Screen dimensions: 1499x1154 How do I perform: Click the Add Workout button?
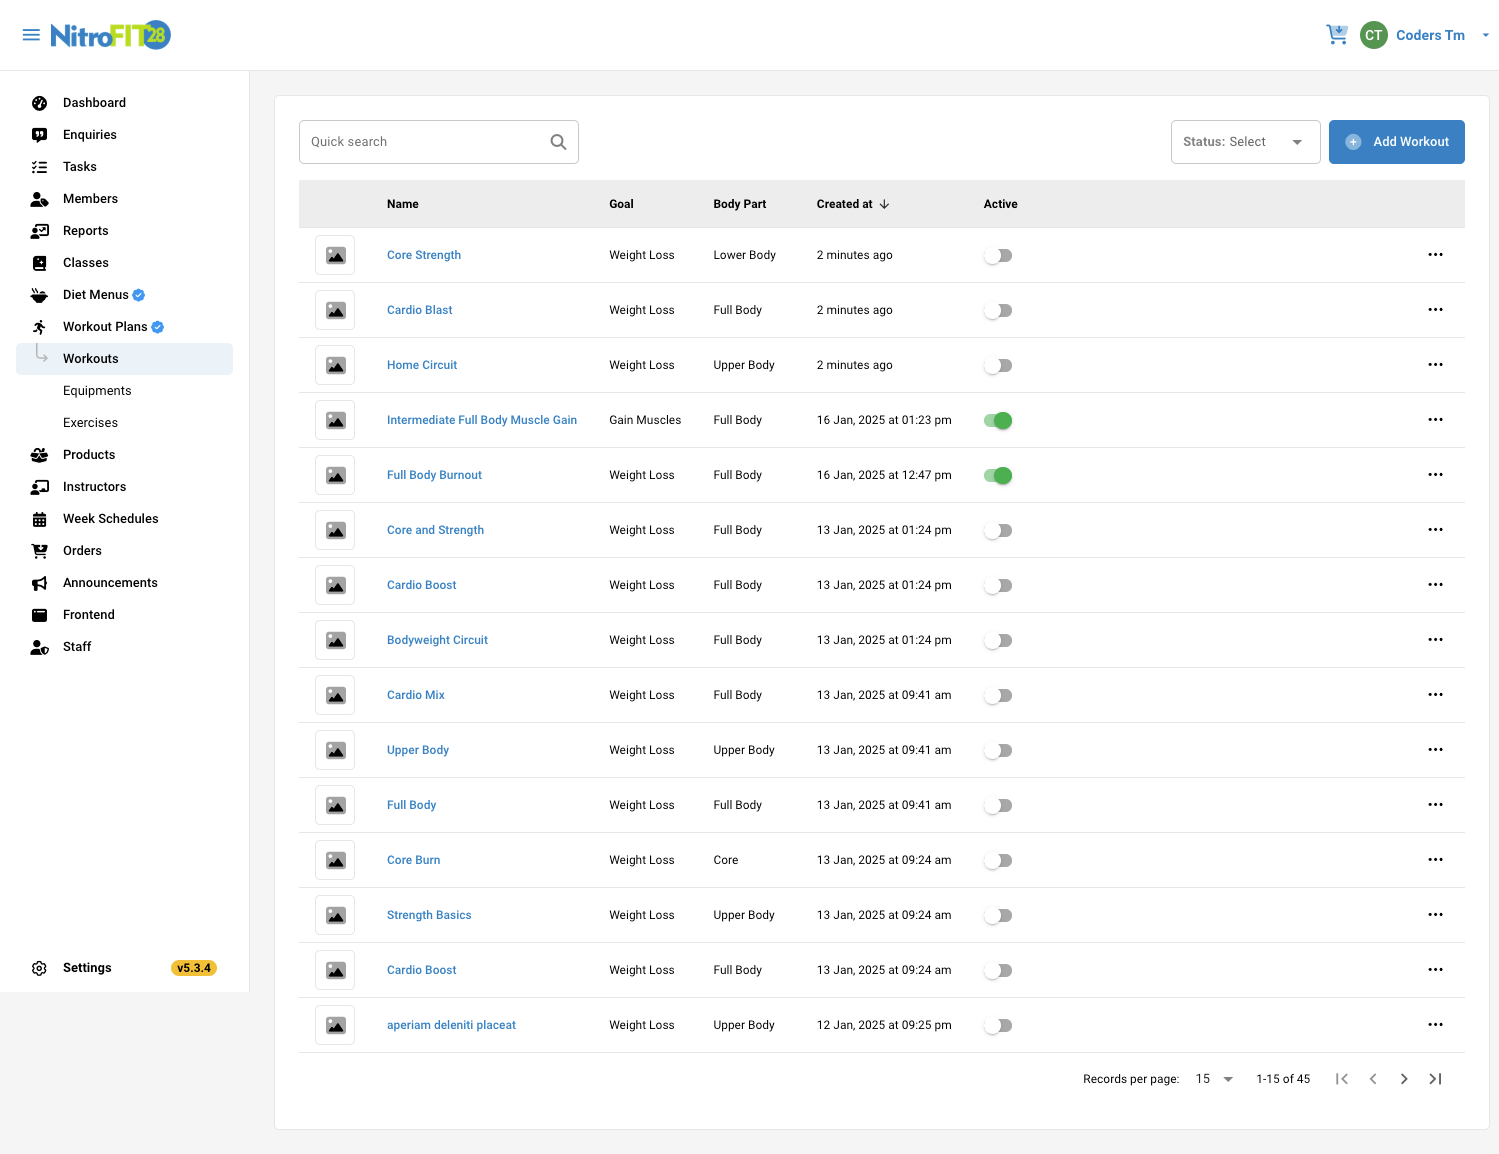[x=1396, y=142]
